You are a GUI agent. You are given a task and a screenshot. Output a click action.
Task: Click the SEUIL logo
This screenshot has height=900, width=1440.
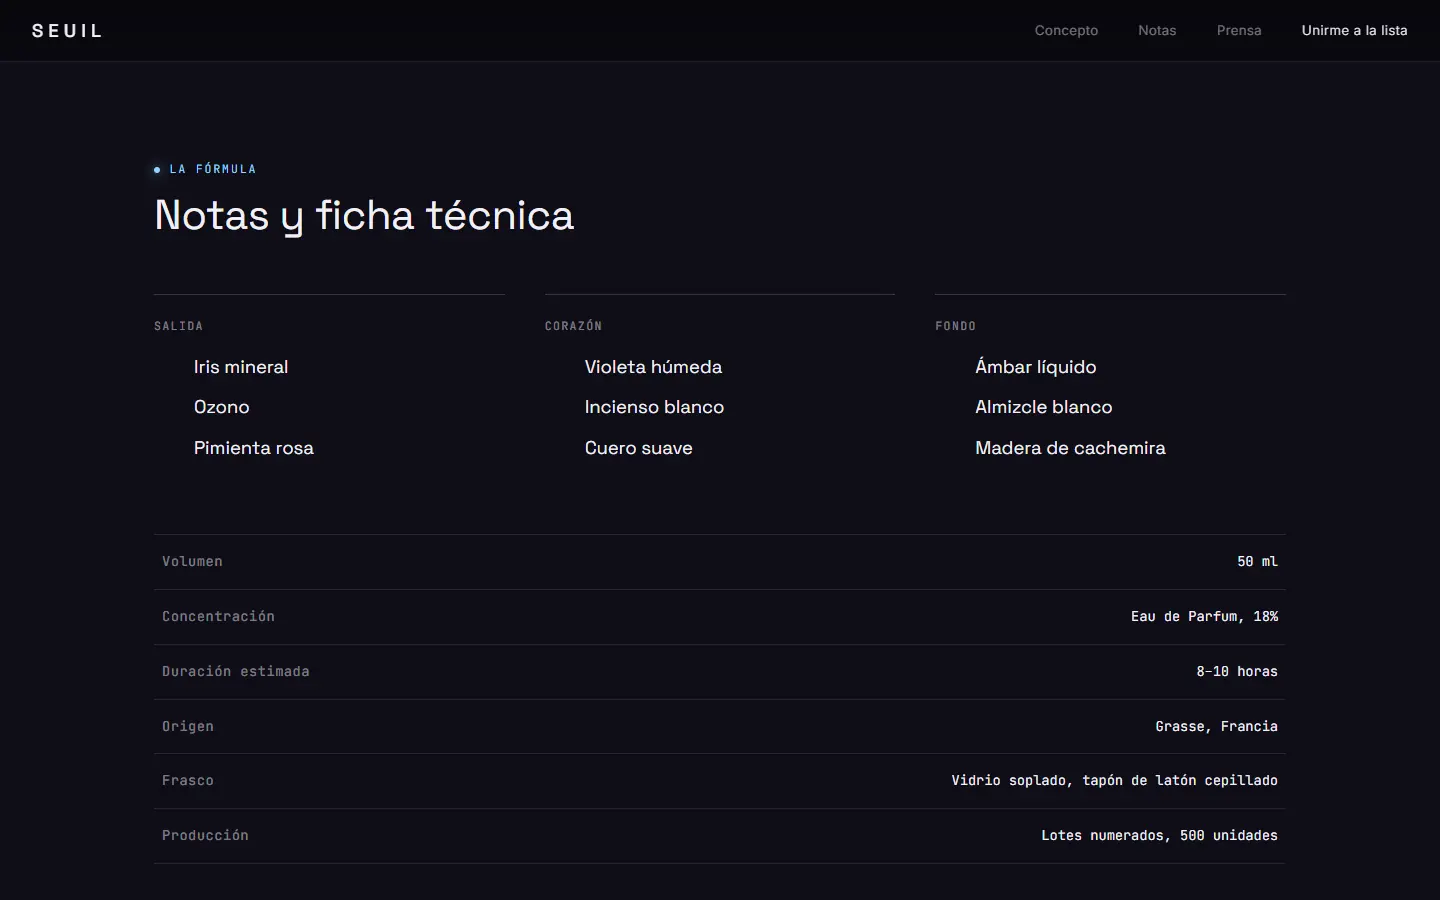[67, 31]
